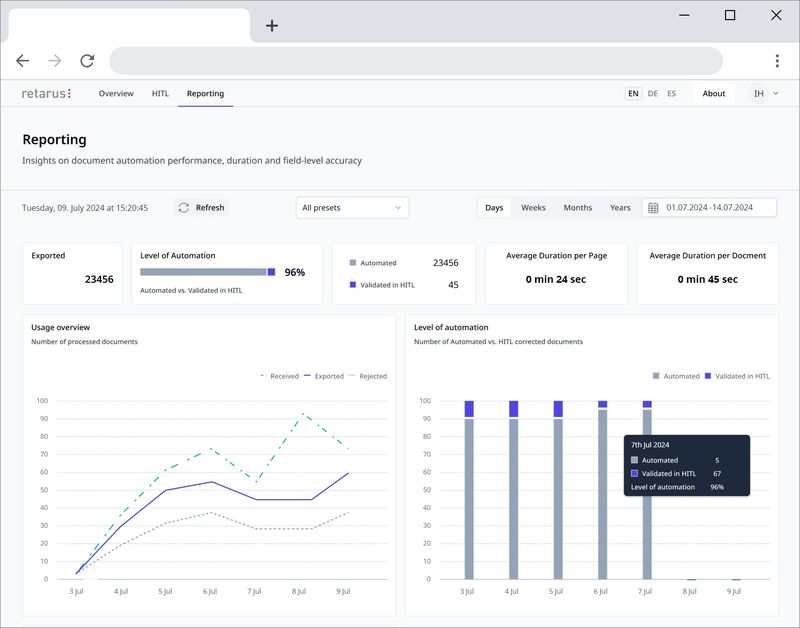The image size is (800, 628).
Task: Switch language to ES
Action: tap(671, 93)
